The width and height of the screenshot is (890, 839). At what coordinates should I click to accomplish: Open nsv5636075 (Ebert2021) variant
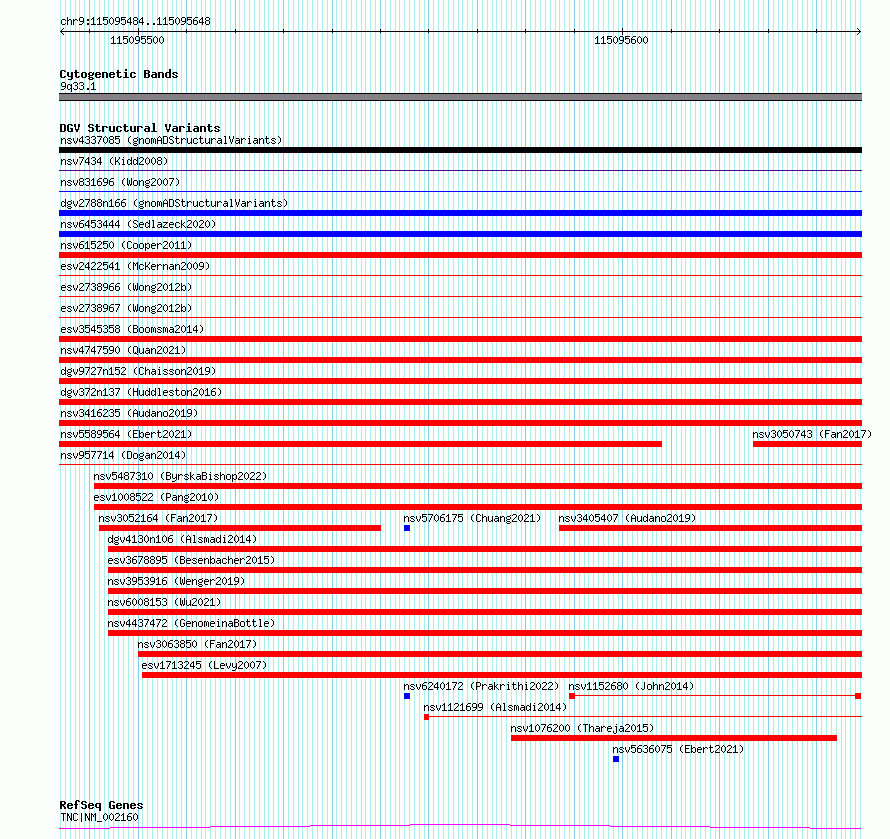tap(678, 749)
